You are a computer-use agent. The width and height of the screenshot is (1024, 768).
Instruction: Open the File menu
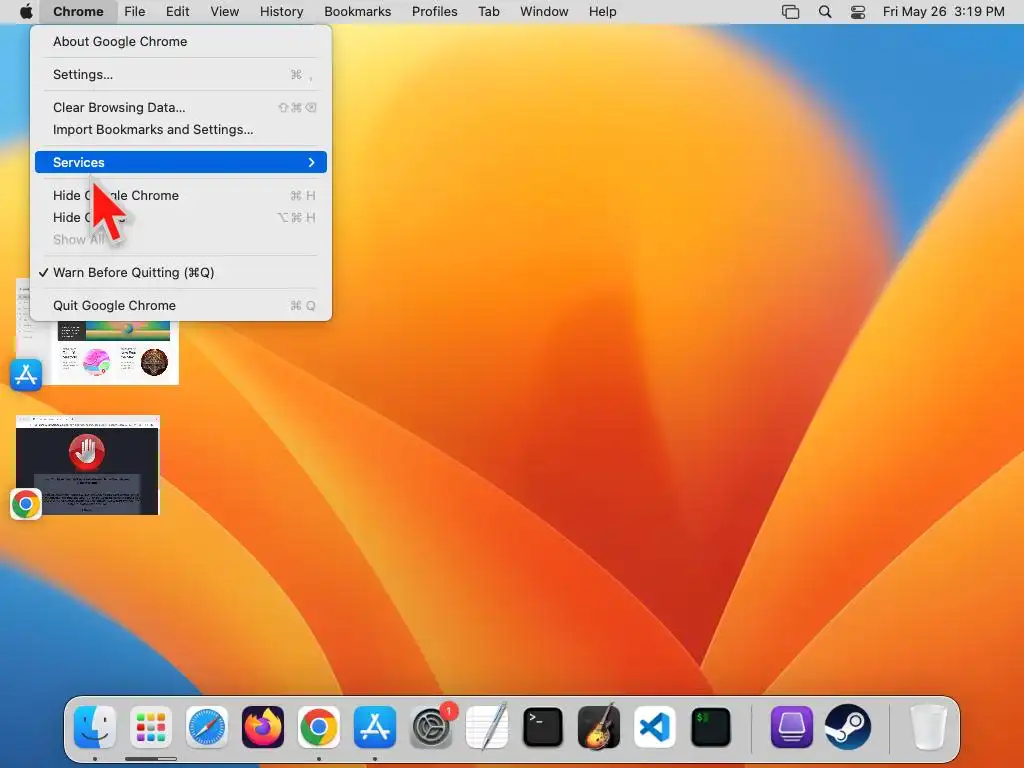(135, 12)
